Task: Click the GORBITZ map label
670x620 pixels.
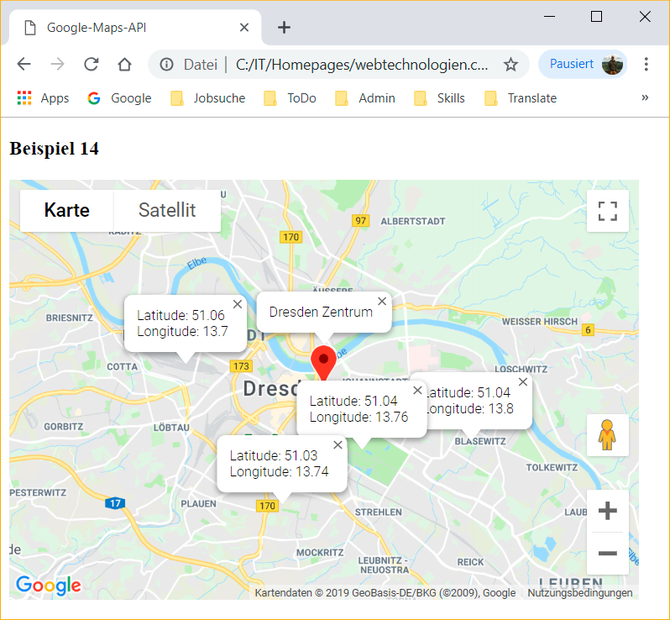Action: 63,426
